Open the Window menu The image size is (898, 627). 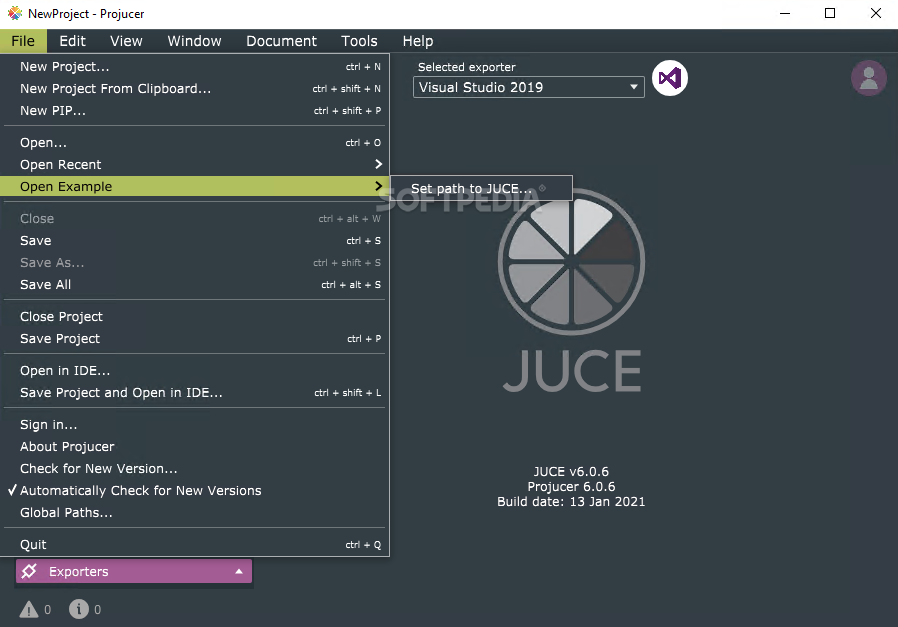tap(194, 41)
